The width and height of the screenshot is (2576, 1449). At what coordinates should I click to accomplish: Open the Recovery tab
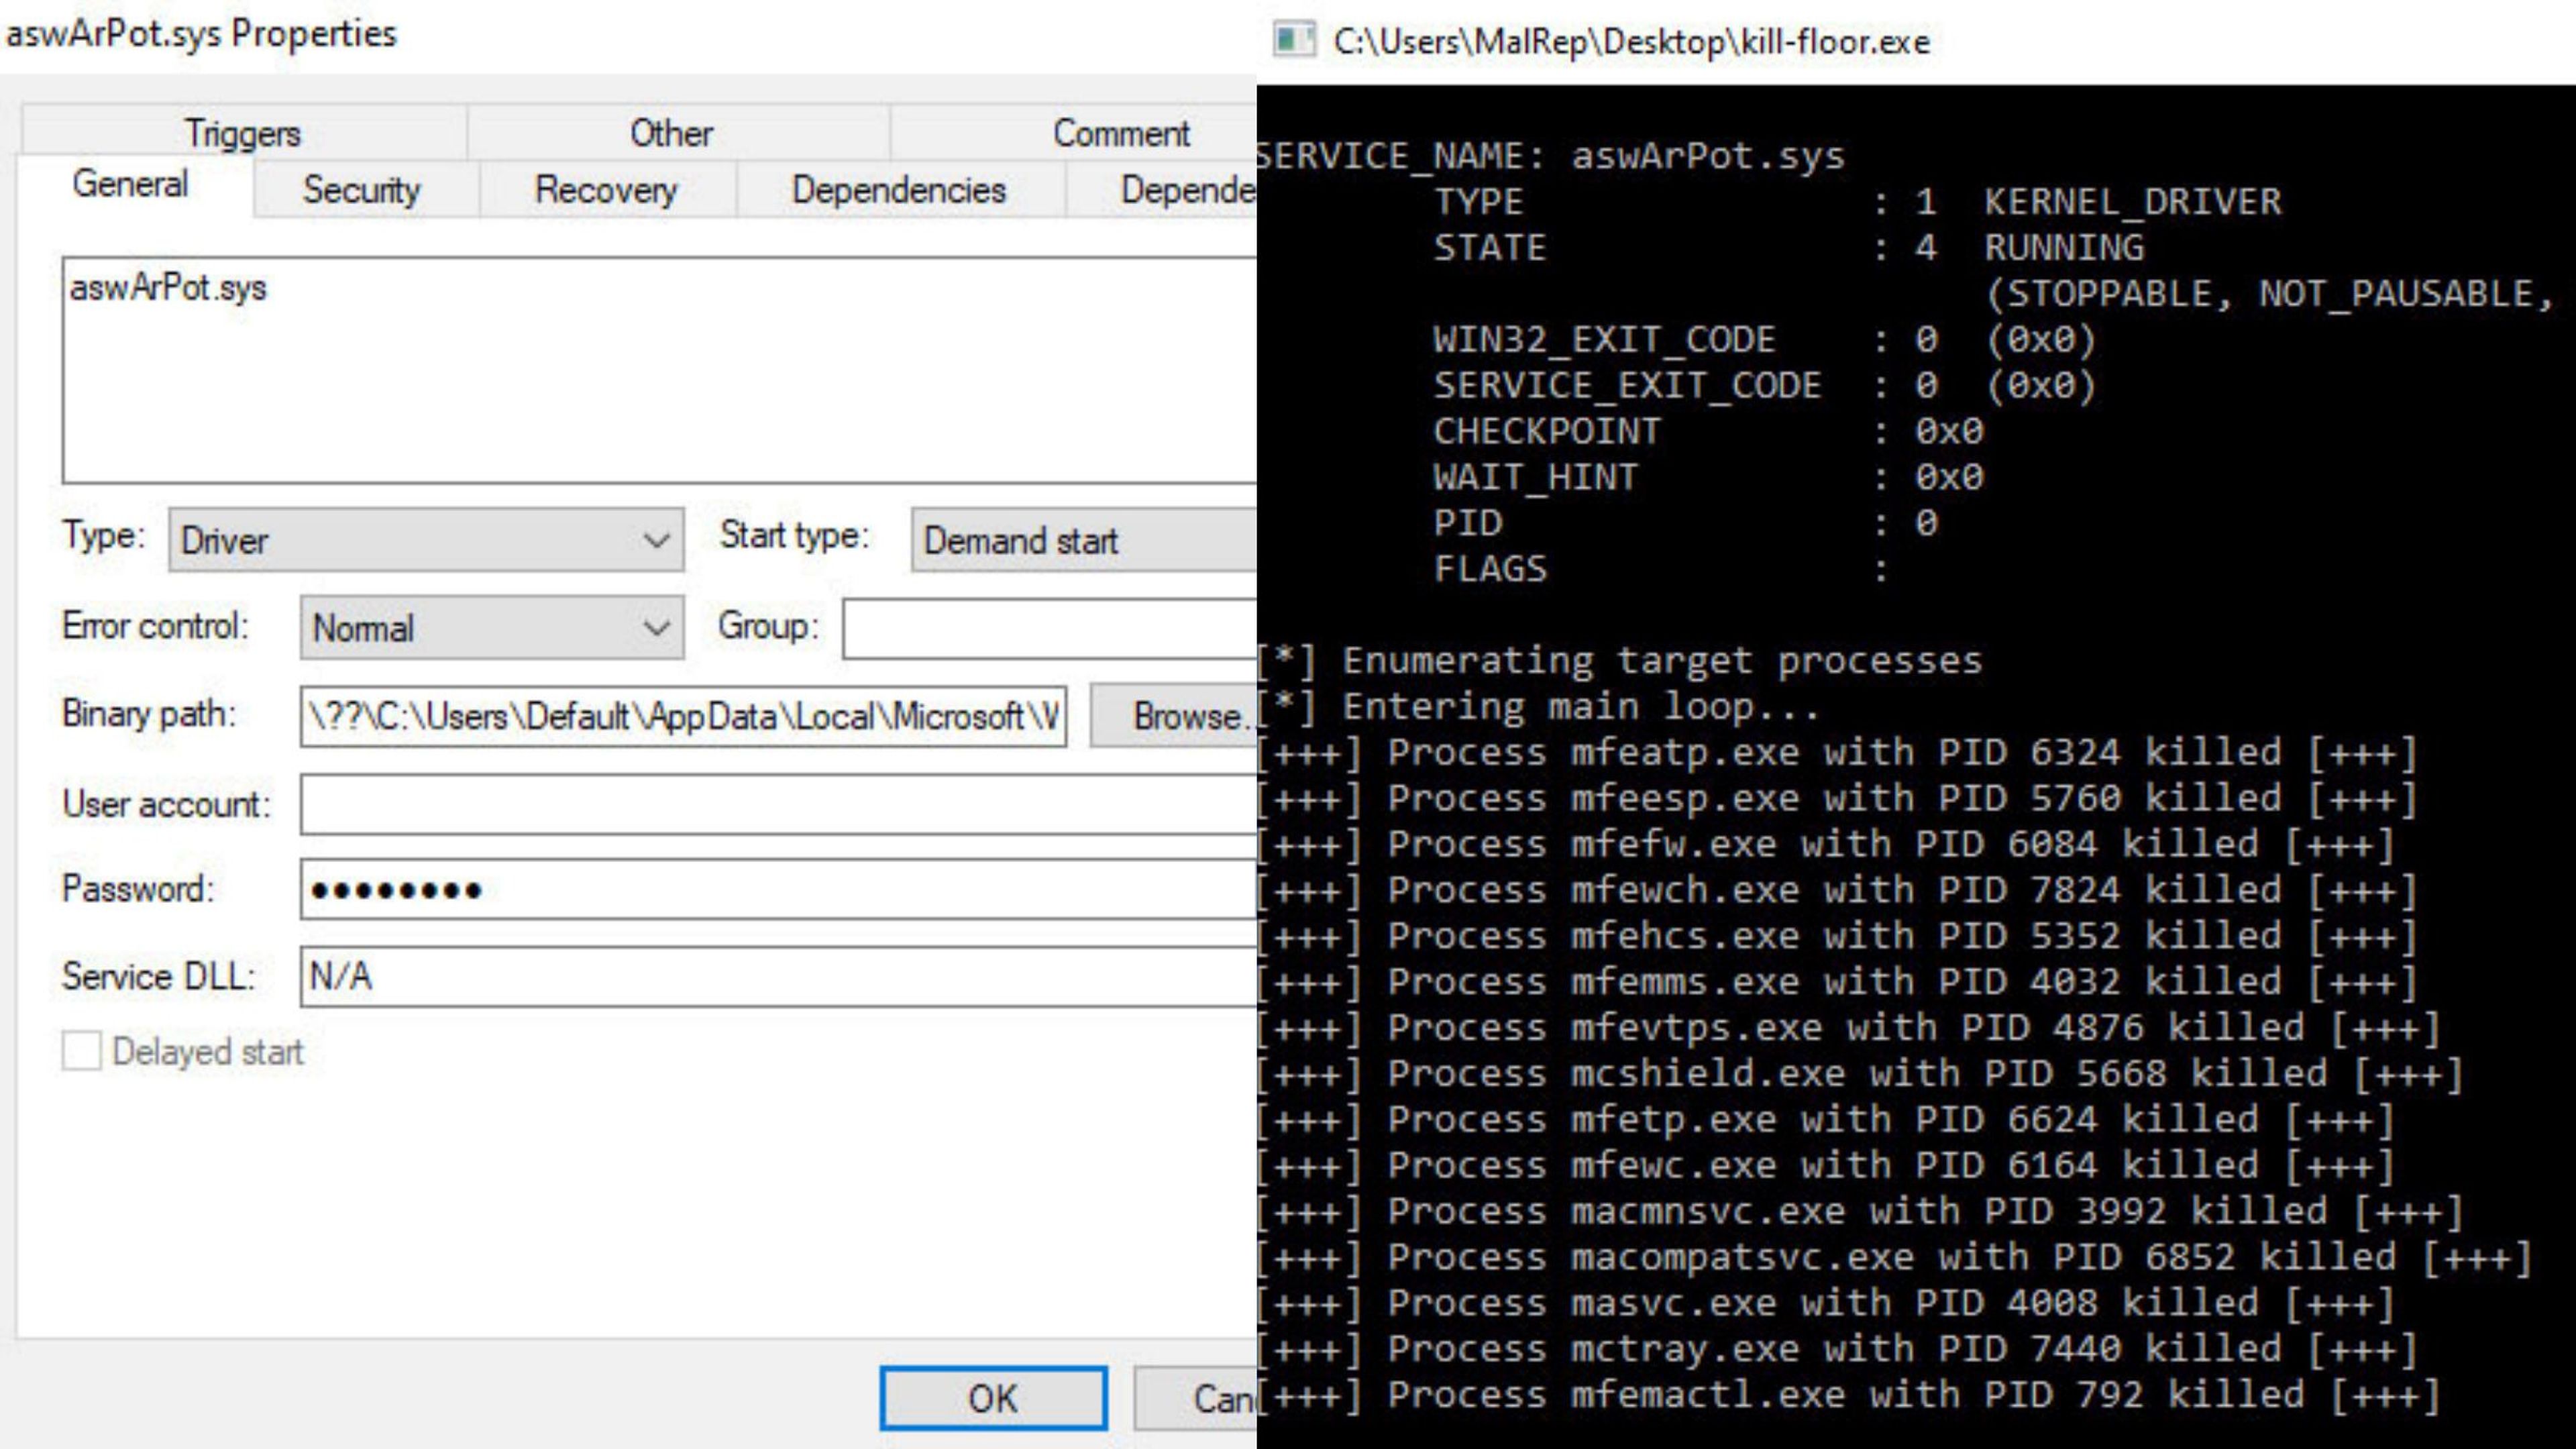point(606,190)
